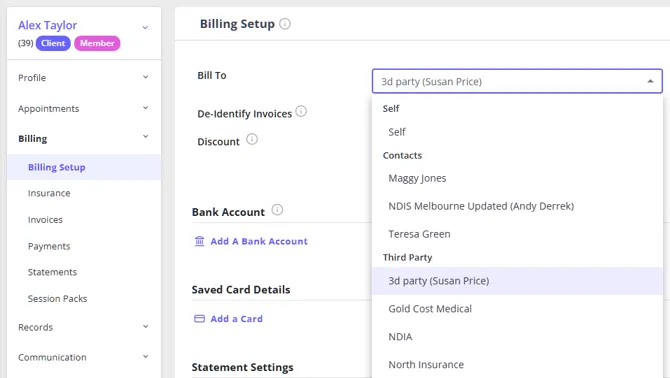Expand the Alex Taylor client chevron
The width and height of the screenshot is (670, 378).
pos(145,27)
